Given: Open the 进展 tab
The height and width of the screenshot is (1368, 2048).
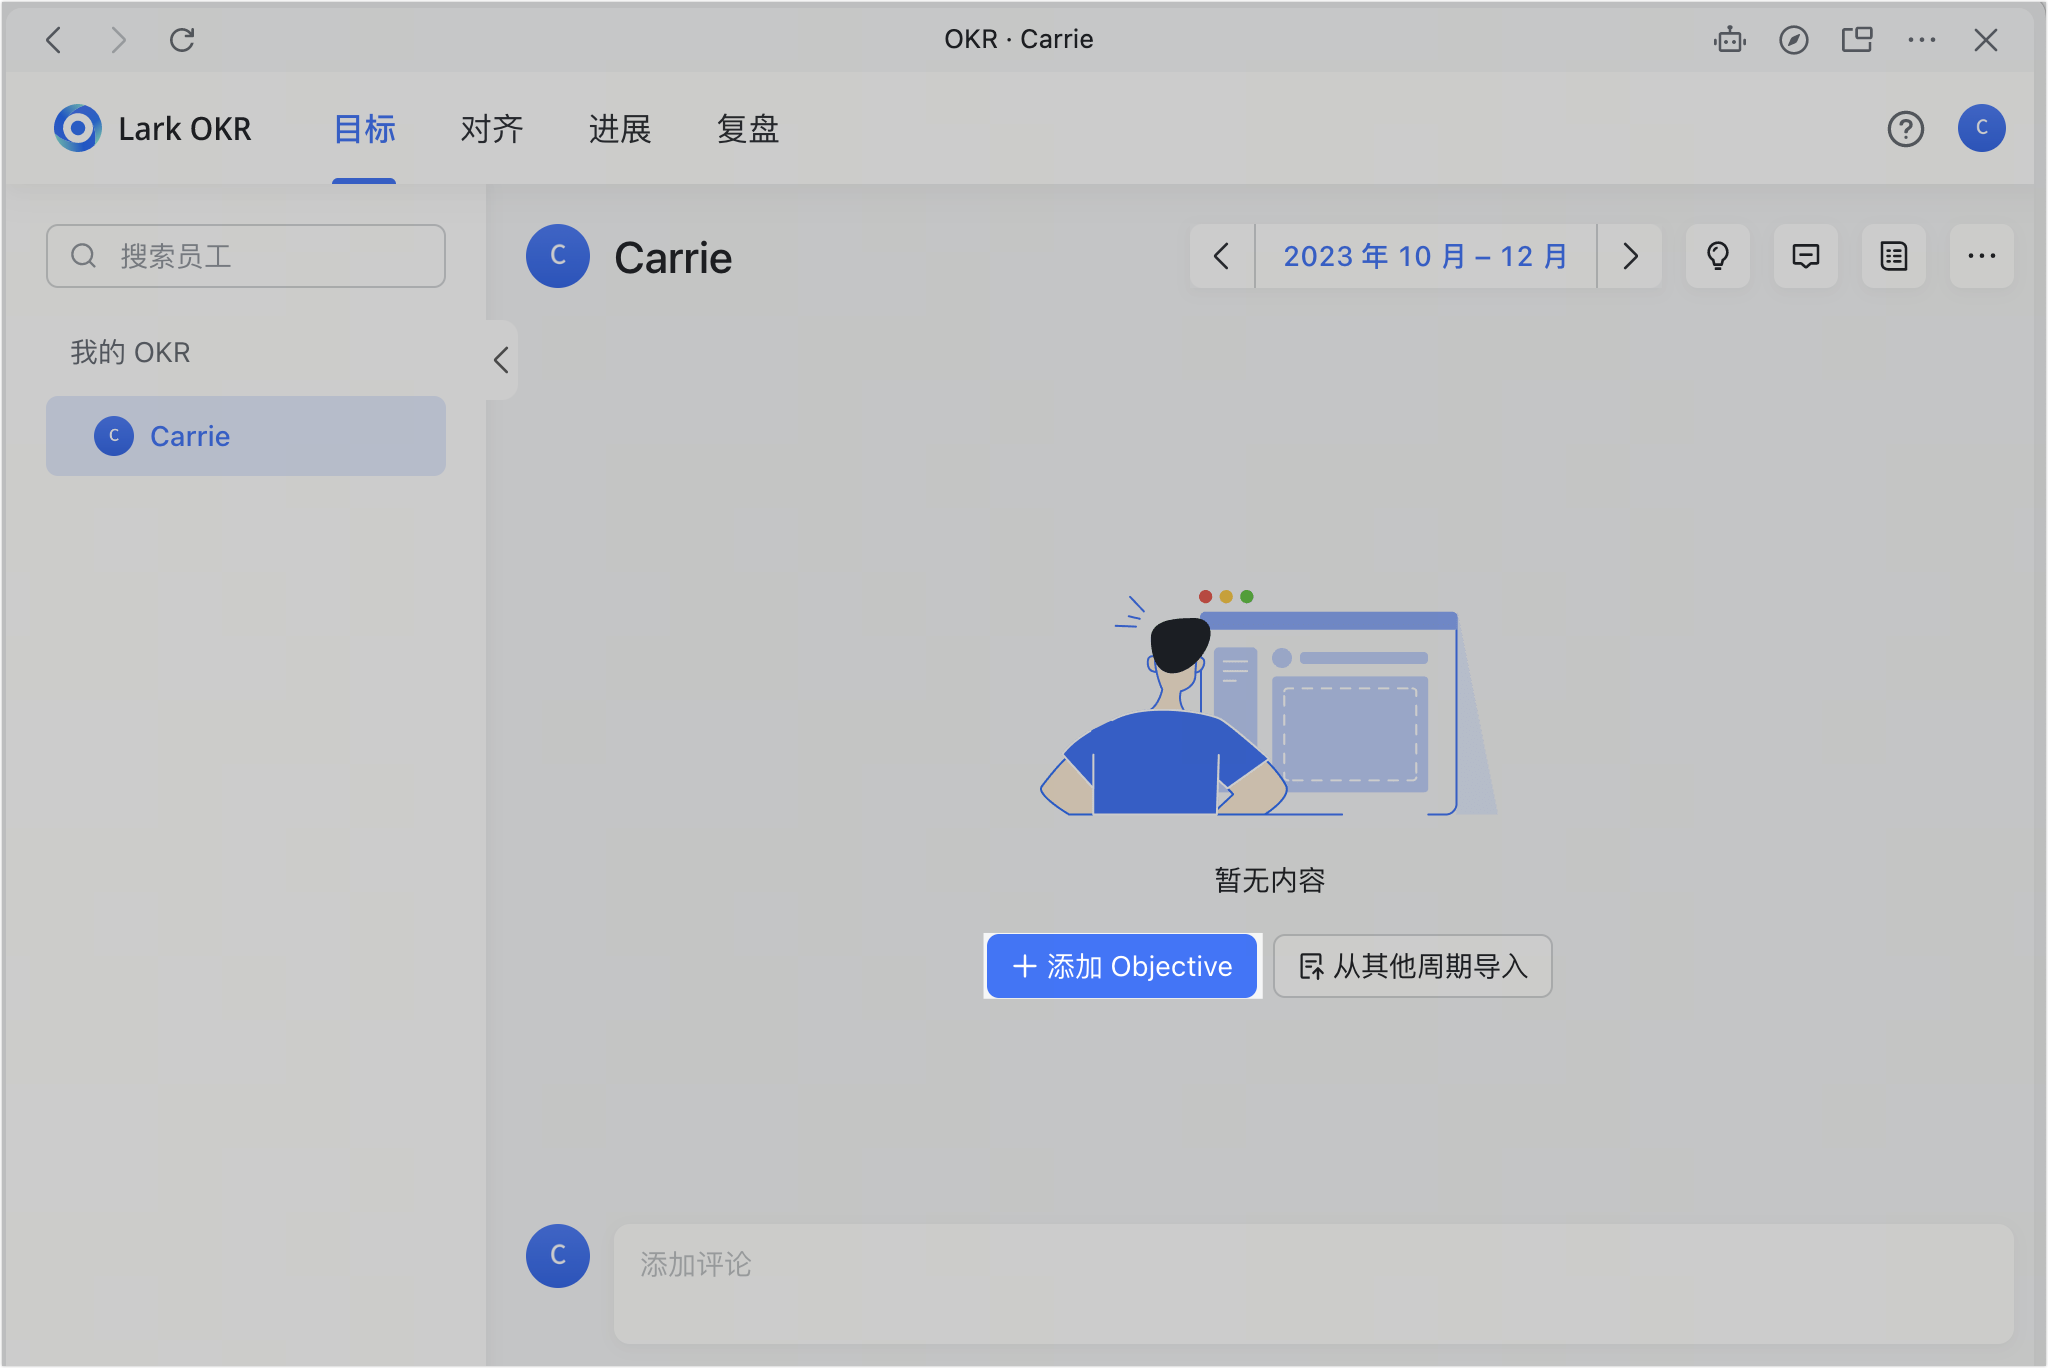Looking at the screenshot, I should (620, 129).
